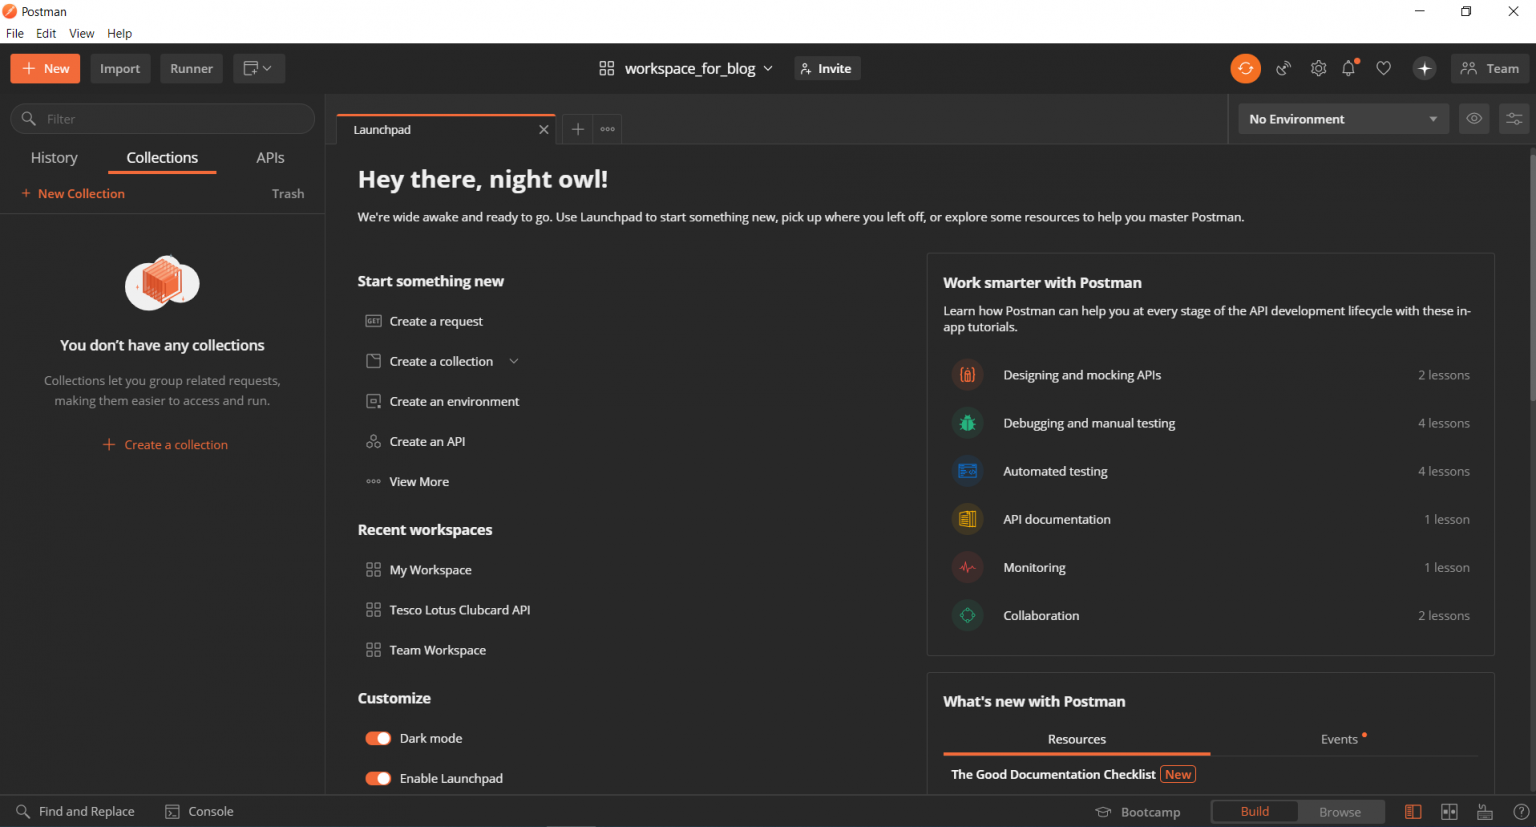Click the heart icon in header

[x=1384, y=68]
